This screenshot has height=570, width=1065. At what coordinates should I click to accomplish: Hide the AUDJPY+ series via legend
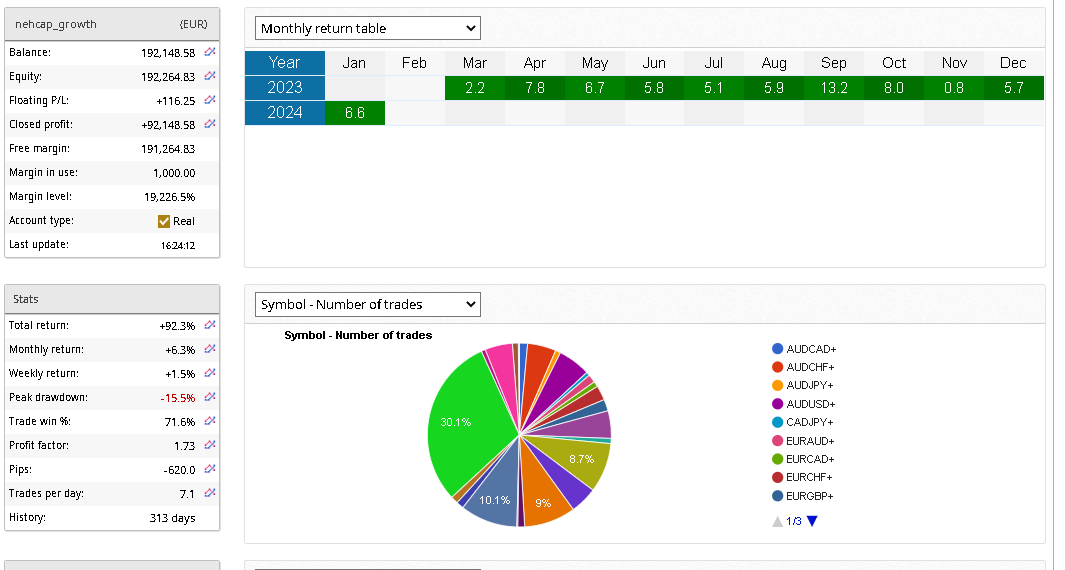coord(809,385)
